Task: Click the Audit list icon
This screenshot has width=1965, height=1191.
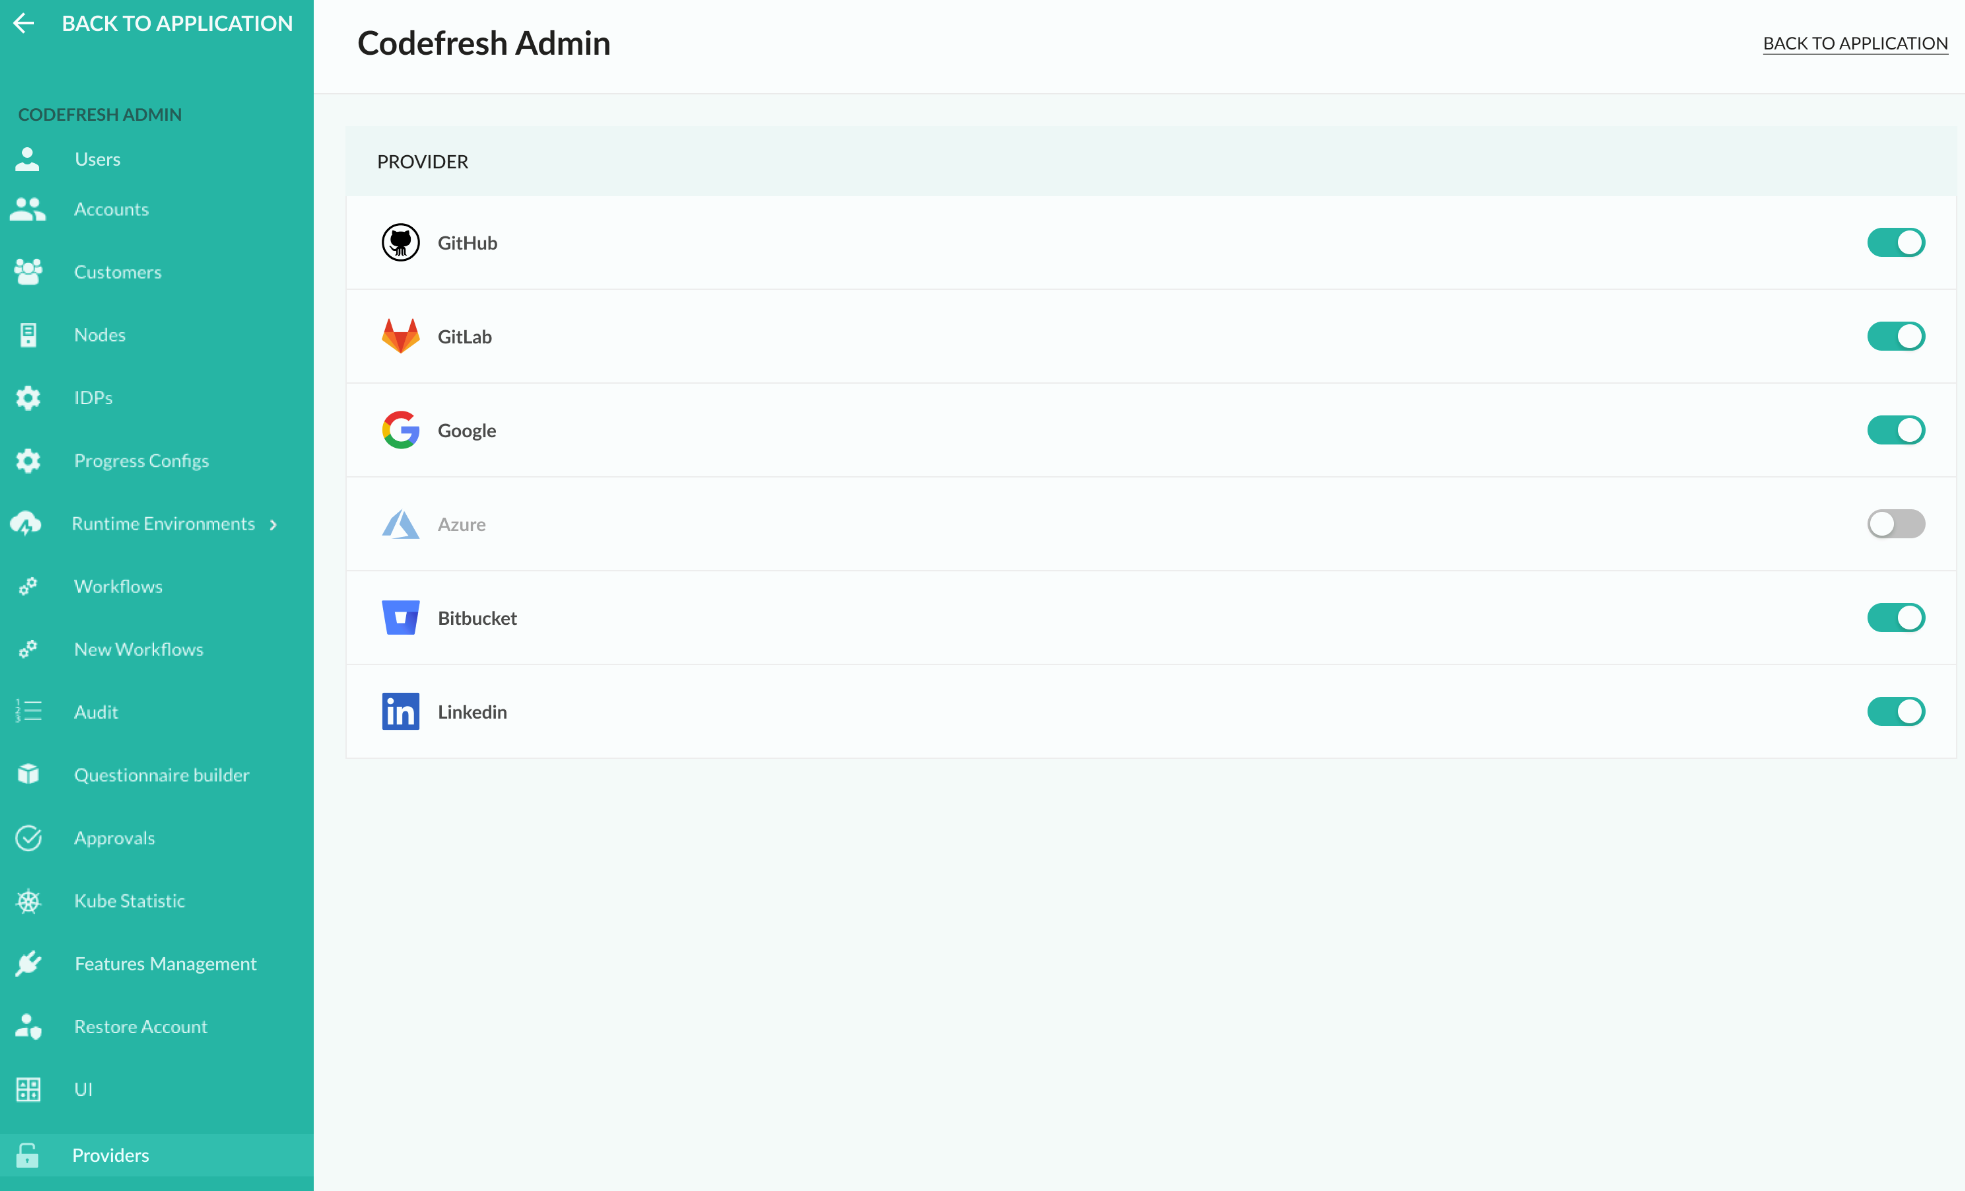Action: point(28,712)
